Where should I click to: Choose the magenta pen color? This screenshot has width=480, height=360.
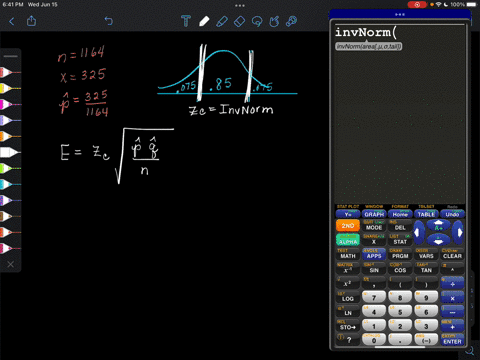pos(10,104)
